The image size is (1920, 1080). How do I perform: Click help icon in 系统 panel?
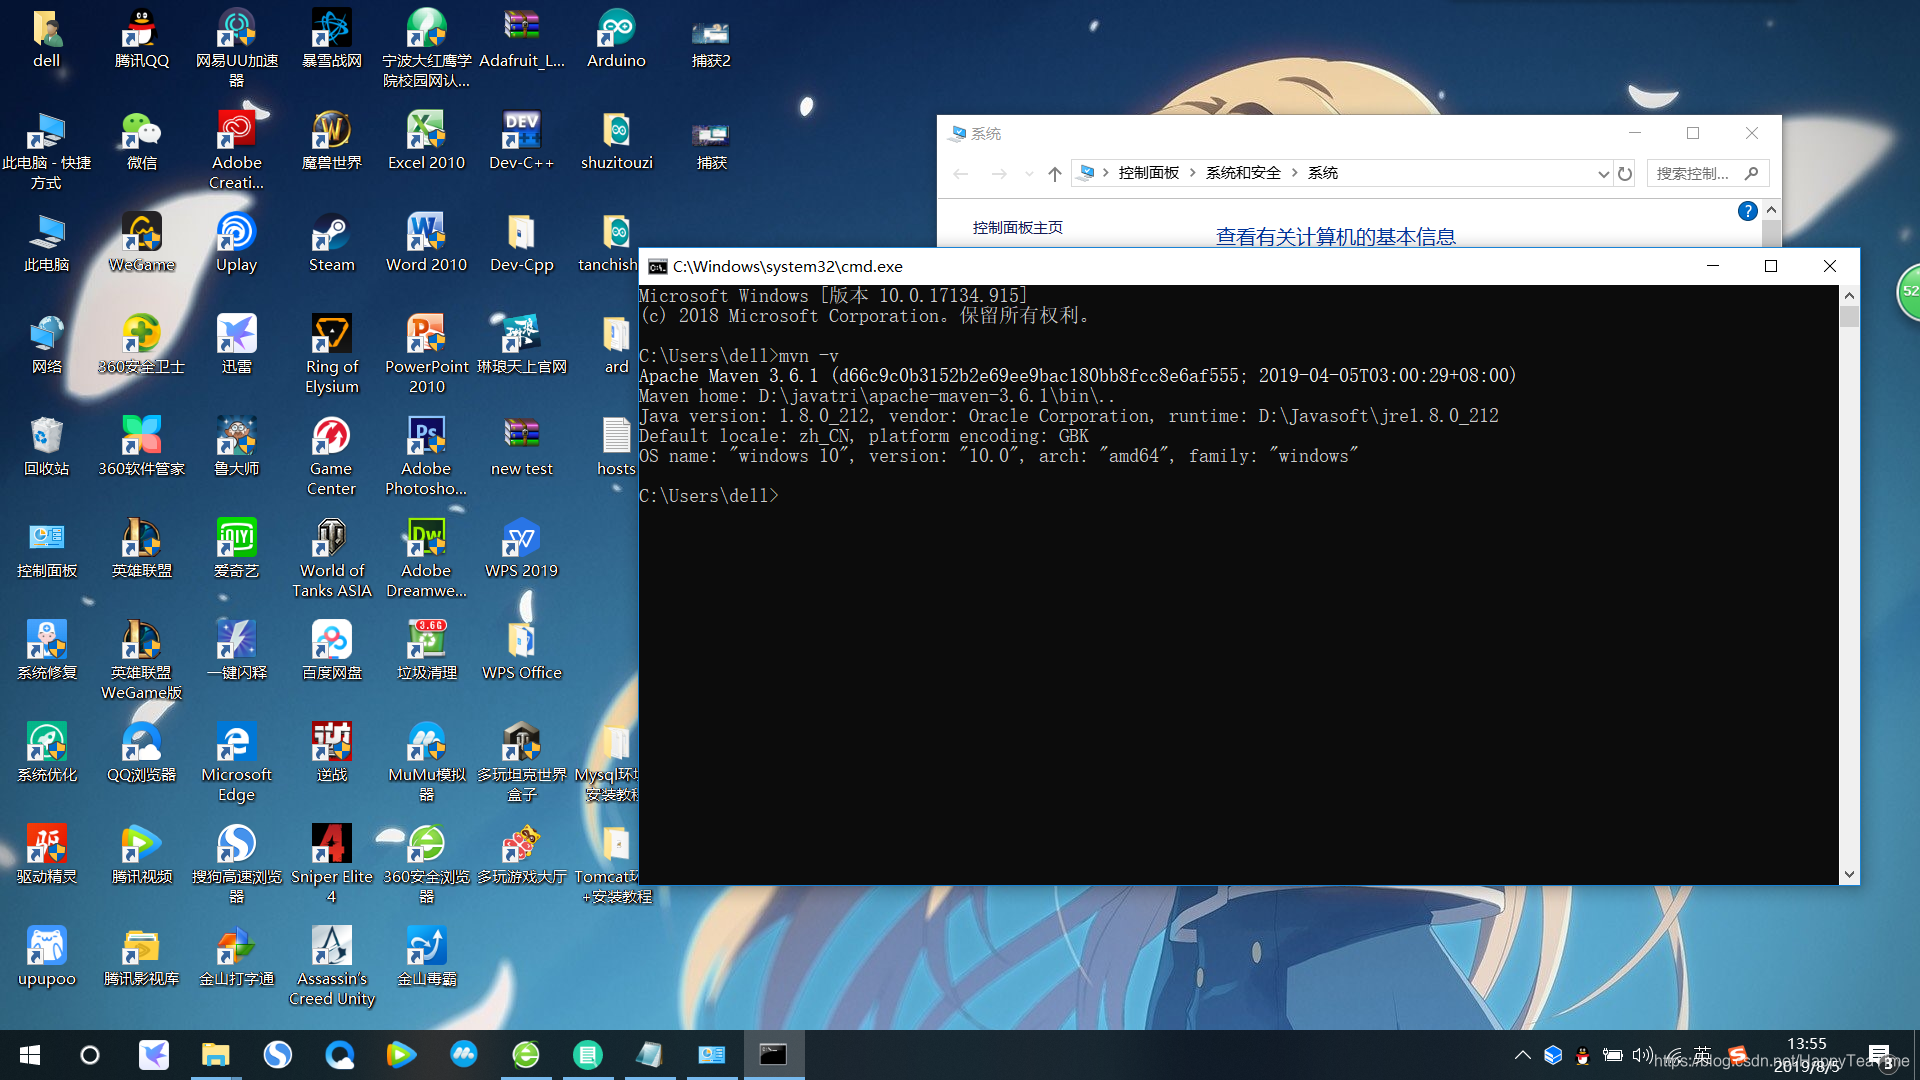click(1749, 211)
